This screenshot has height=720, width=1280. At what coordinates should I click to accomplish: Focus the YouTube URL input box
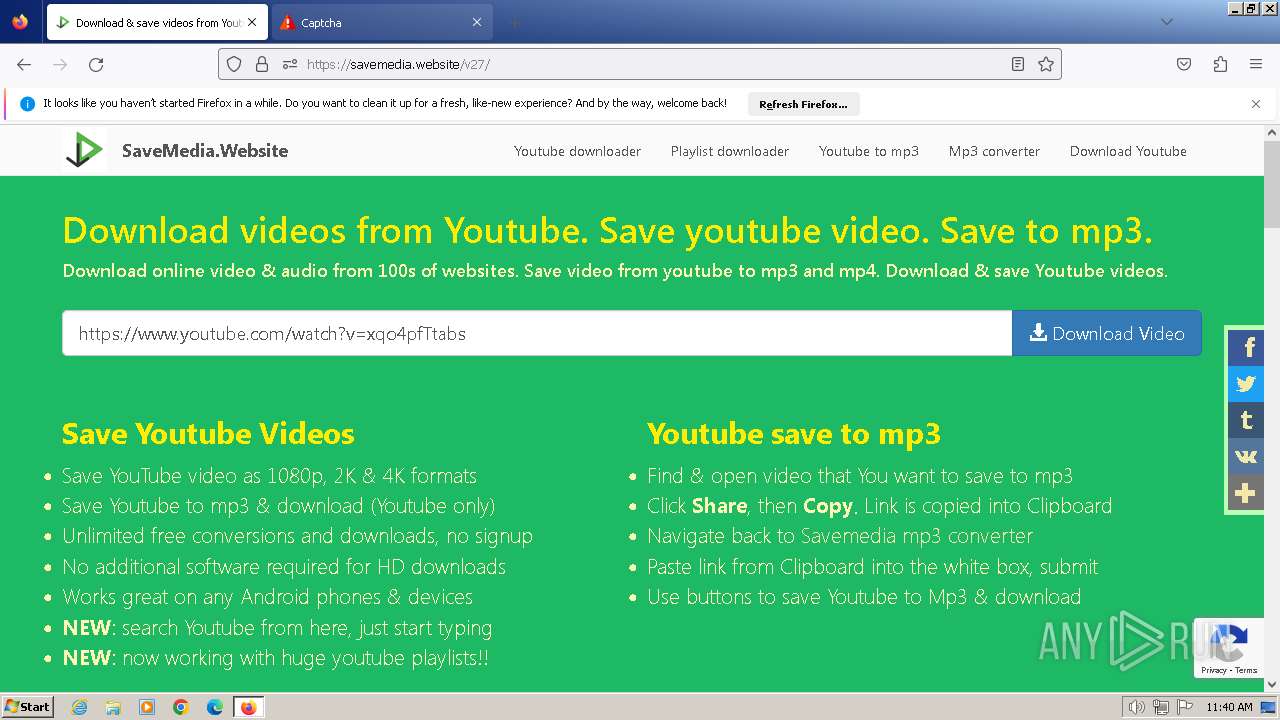pos(537,333)
